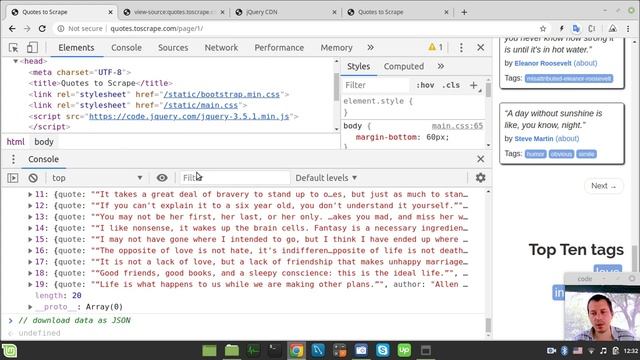The height and width of the screenshot is (360, 640).
Task: Open /static/bootstrap.min.css link
Action: tap(222, 94)
